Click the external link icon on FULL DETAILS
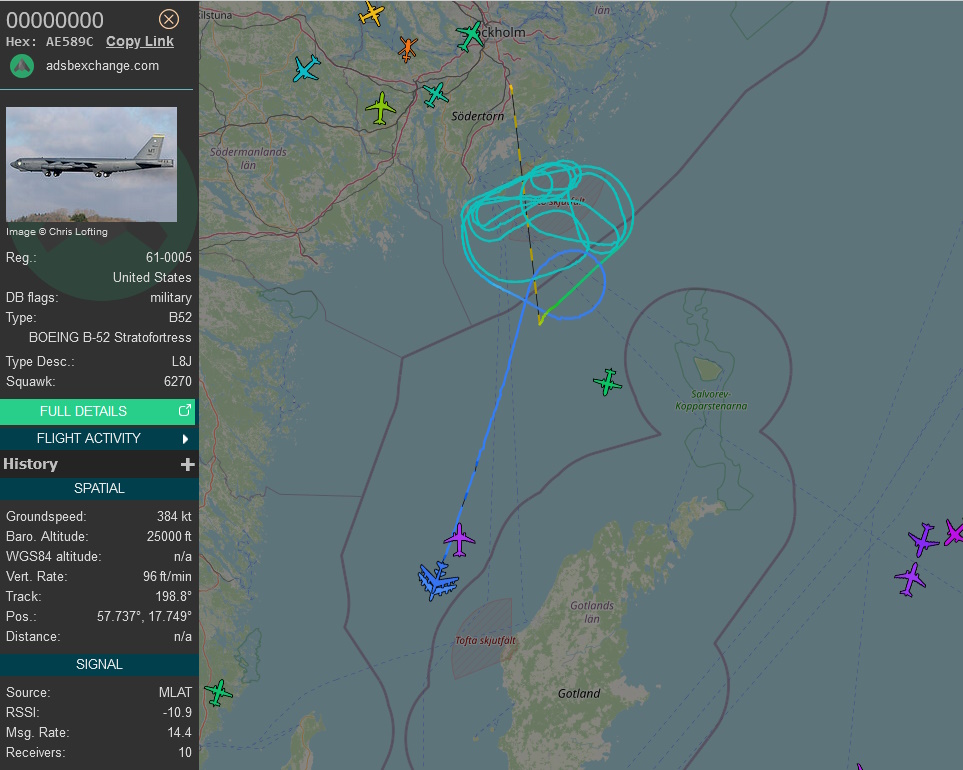The height and width of the screenshot is (770, 963). [x=184, y=411]
